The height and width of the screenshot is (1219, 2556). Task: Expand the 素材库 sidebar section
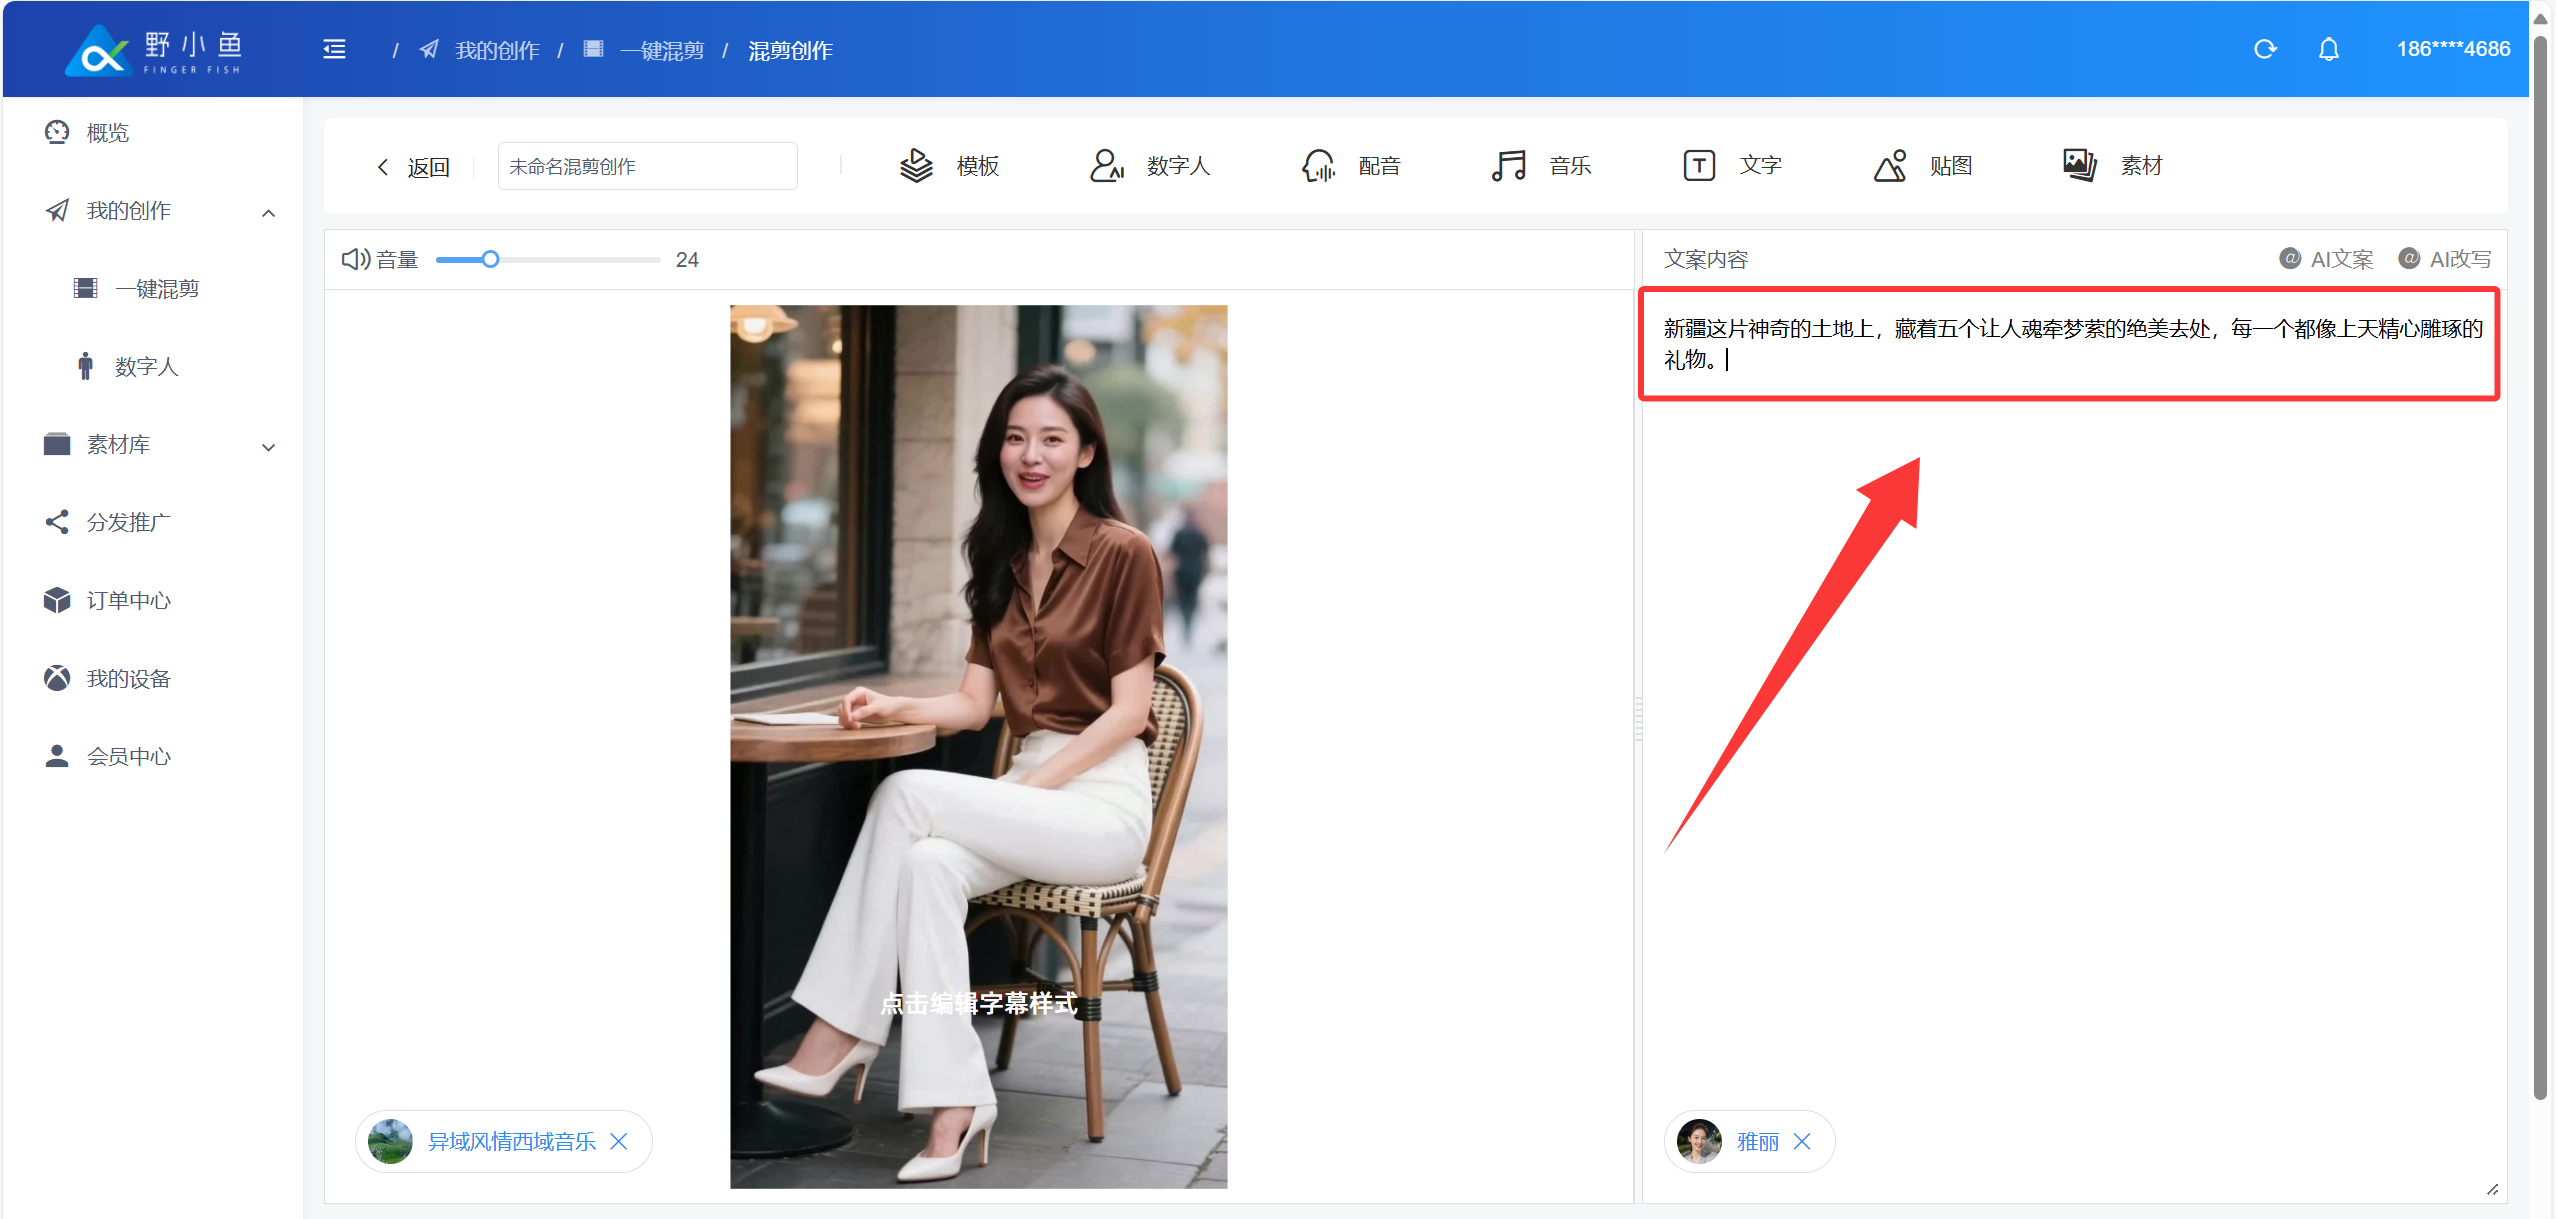(268, 446)
